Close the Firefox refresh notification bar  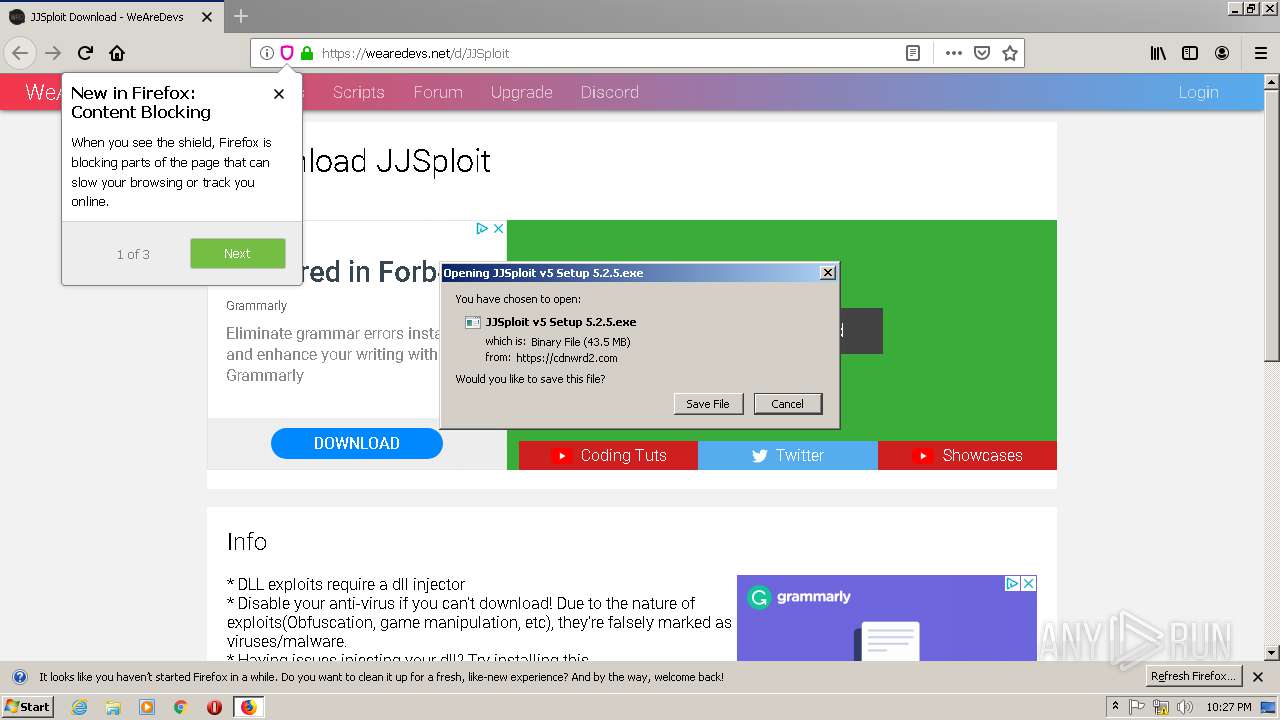point(1258,677)
